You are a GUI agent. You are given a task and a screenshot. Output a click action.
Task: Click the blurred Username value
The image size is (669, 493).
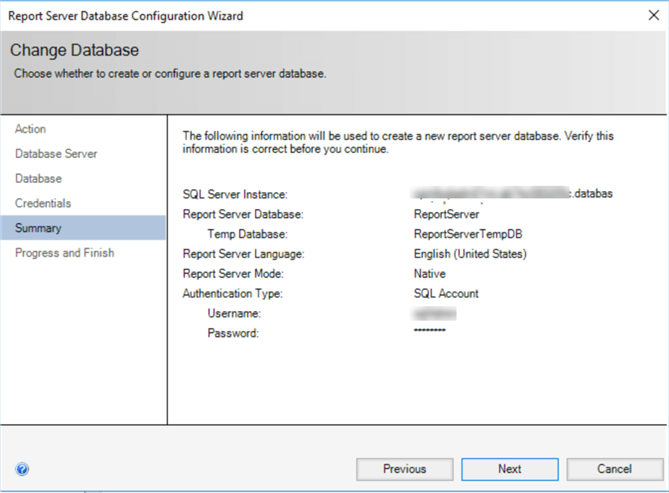[433, 313]
